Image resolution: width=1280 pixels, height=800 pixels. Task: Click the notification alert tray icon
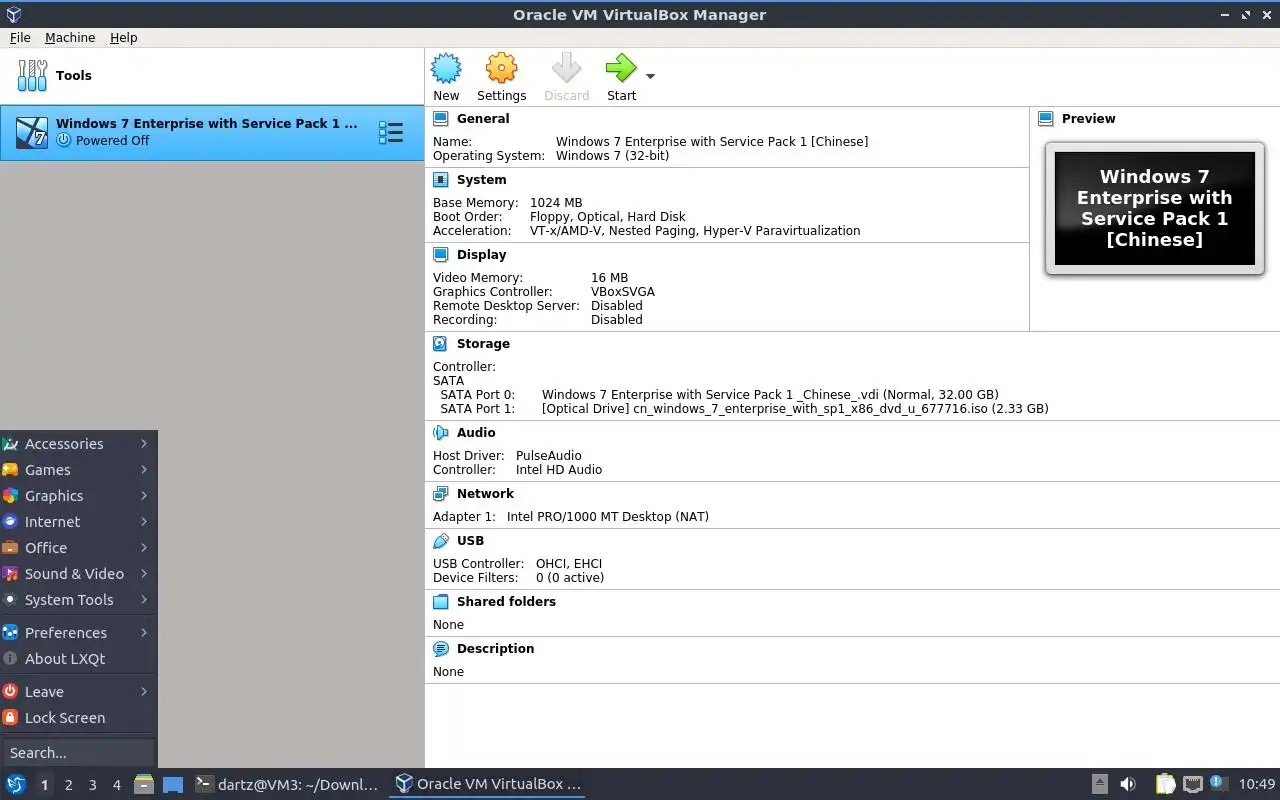[x=1218, y=783]
